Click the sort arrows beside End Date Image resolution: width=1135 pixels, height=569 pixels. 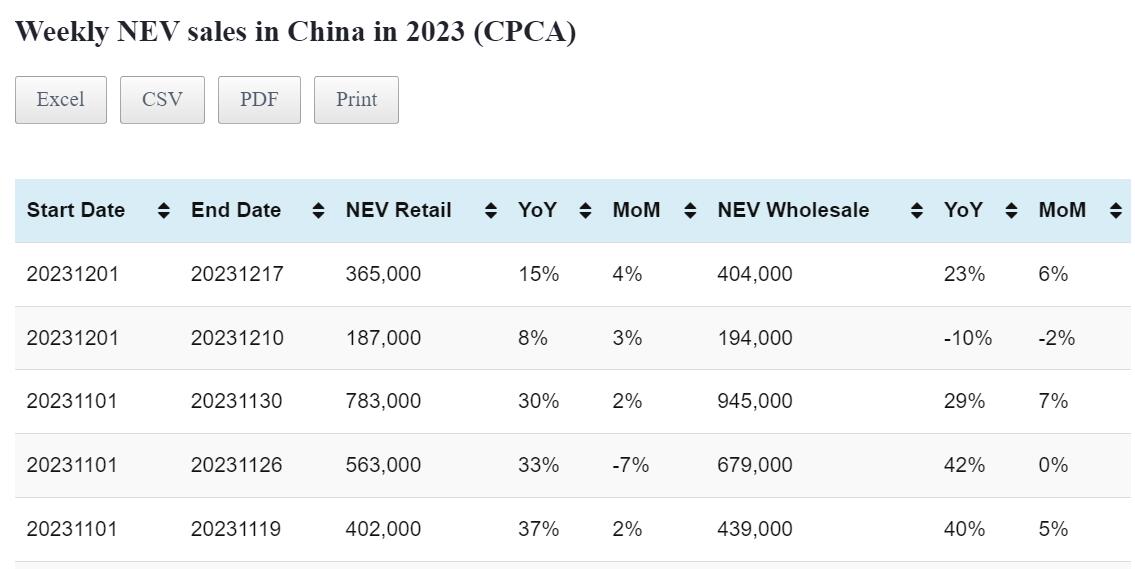(318, 211)
